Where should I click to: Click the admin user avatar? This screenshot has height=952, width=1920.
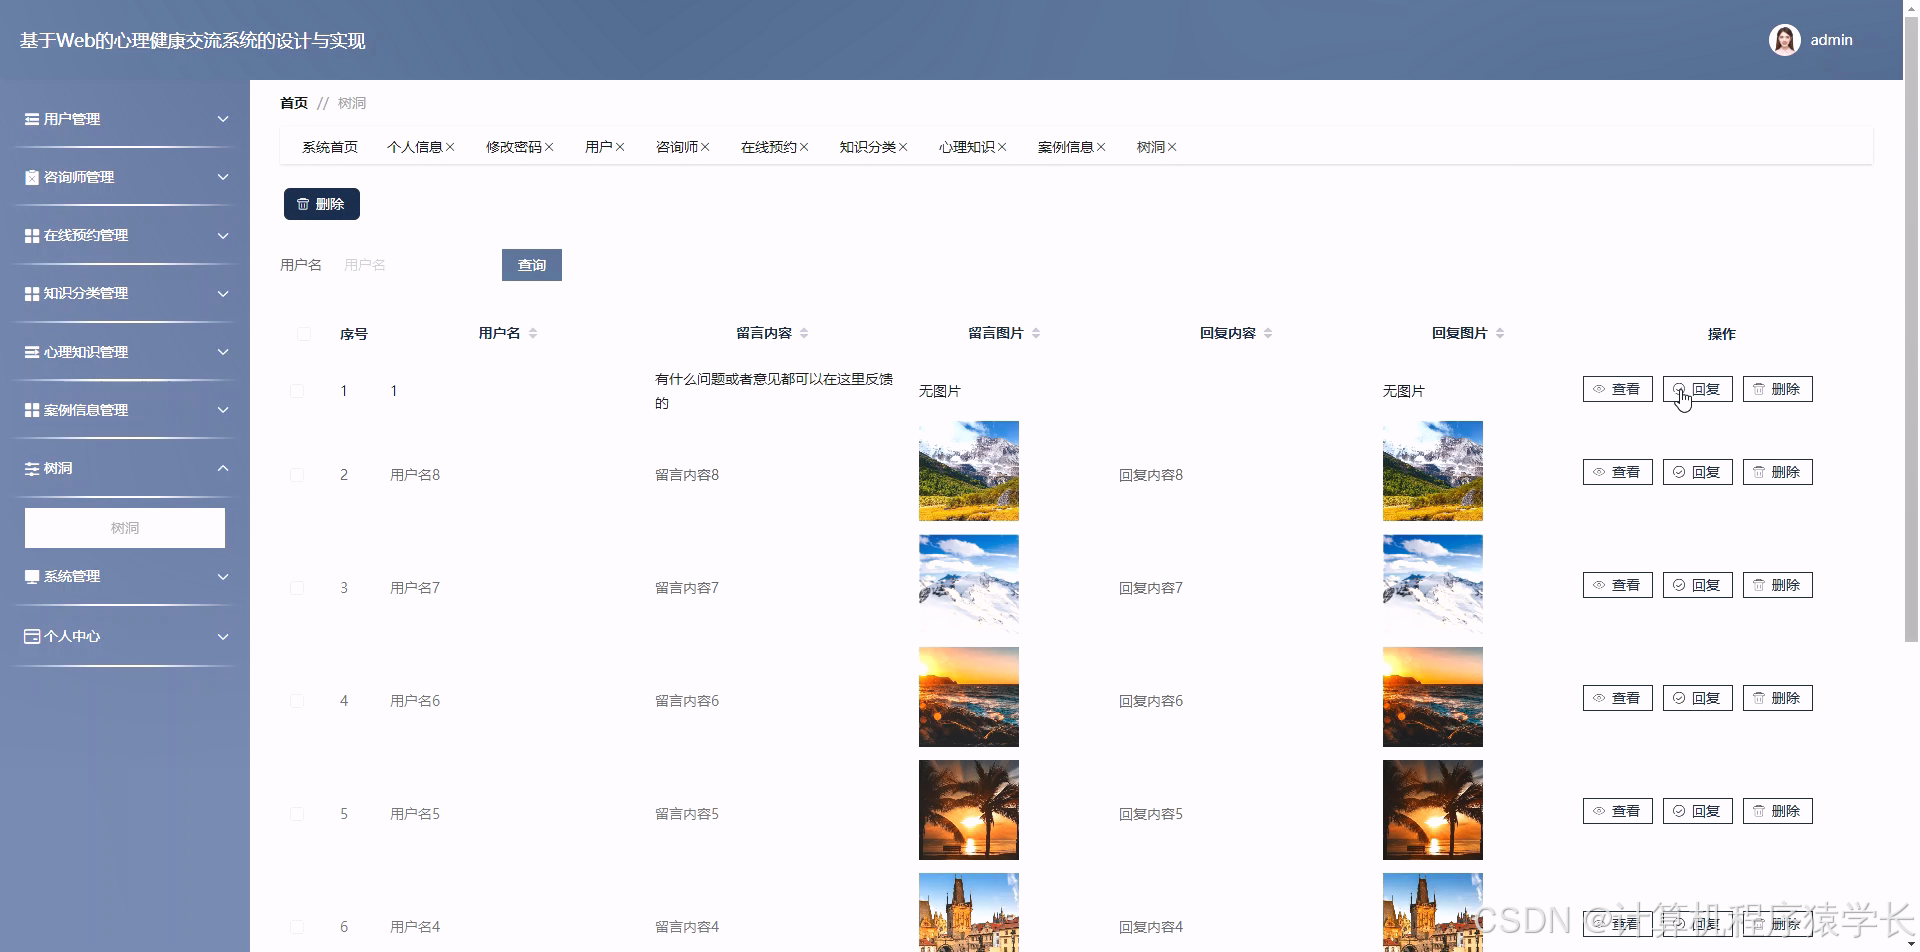[x=1784, y=40]
